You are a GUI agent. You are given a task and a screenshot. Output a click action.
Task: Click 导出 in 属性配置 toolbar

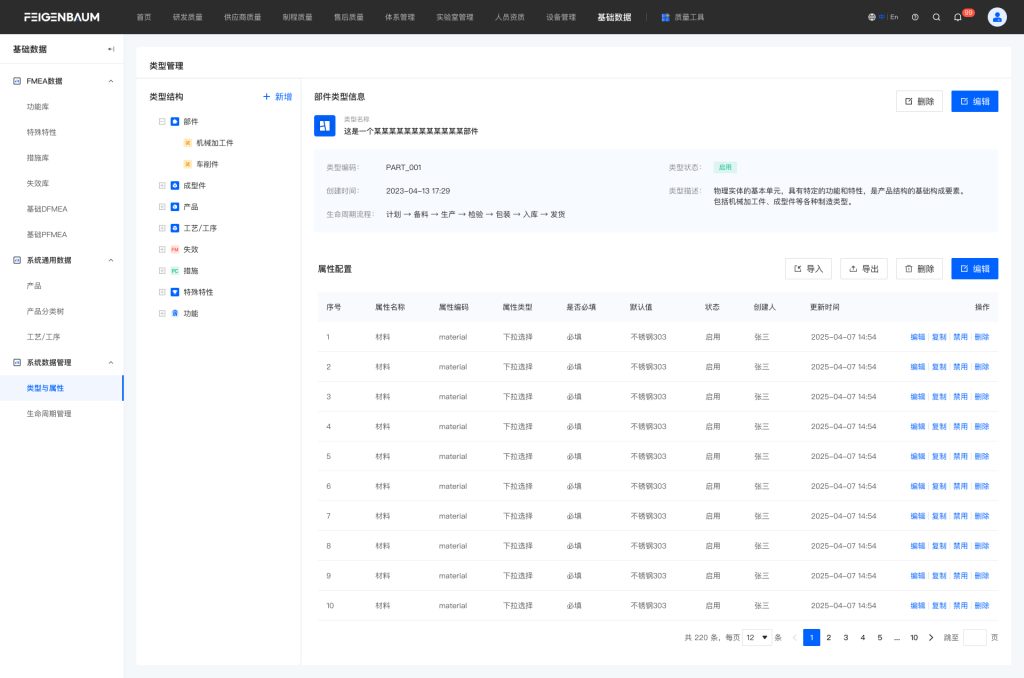tap(864, 268)
